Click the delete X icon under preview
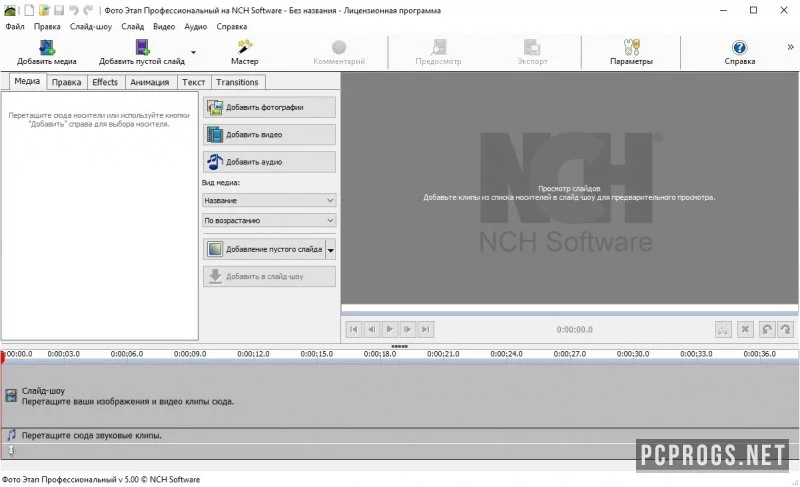 click(x=745, y=329)
